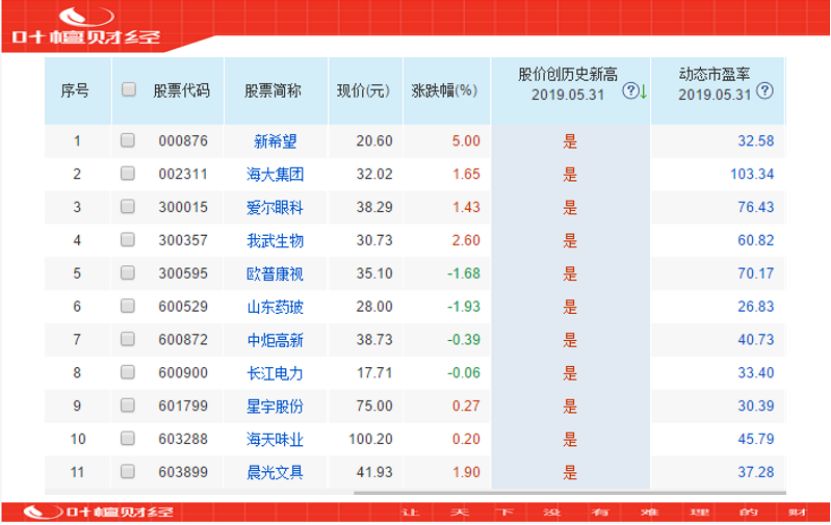Click the change value 5.00 for 新希望

click(x=466, y=141)
